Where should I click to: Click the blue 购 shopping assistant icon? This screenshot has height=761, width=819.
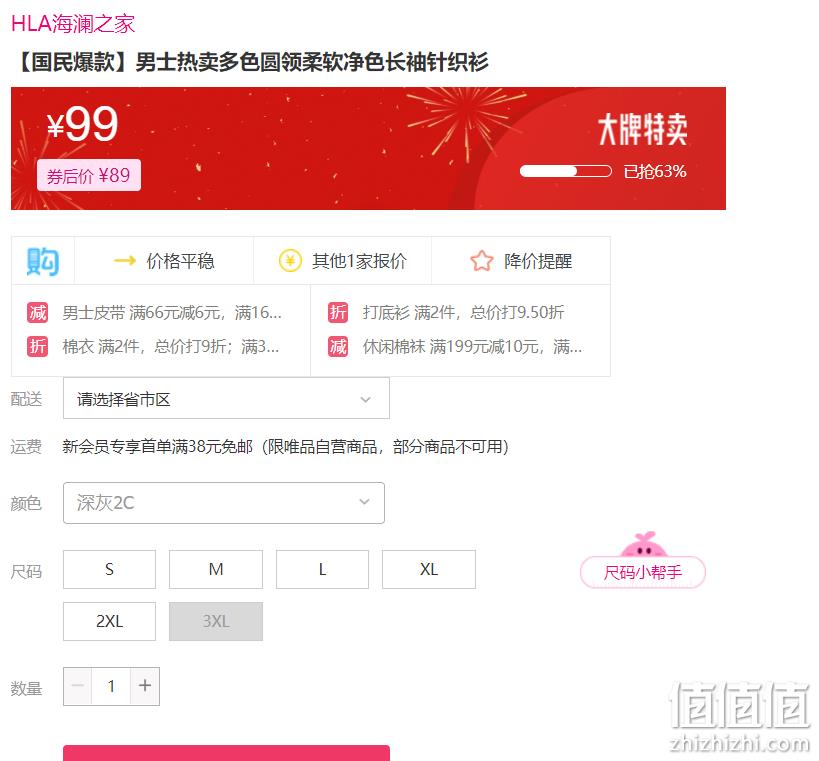pos(43,261)
